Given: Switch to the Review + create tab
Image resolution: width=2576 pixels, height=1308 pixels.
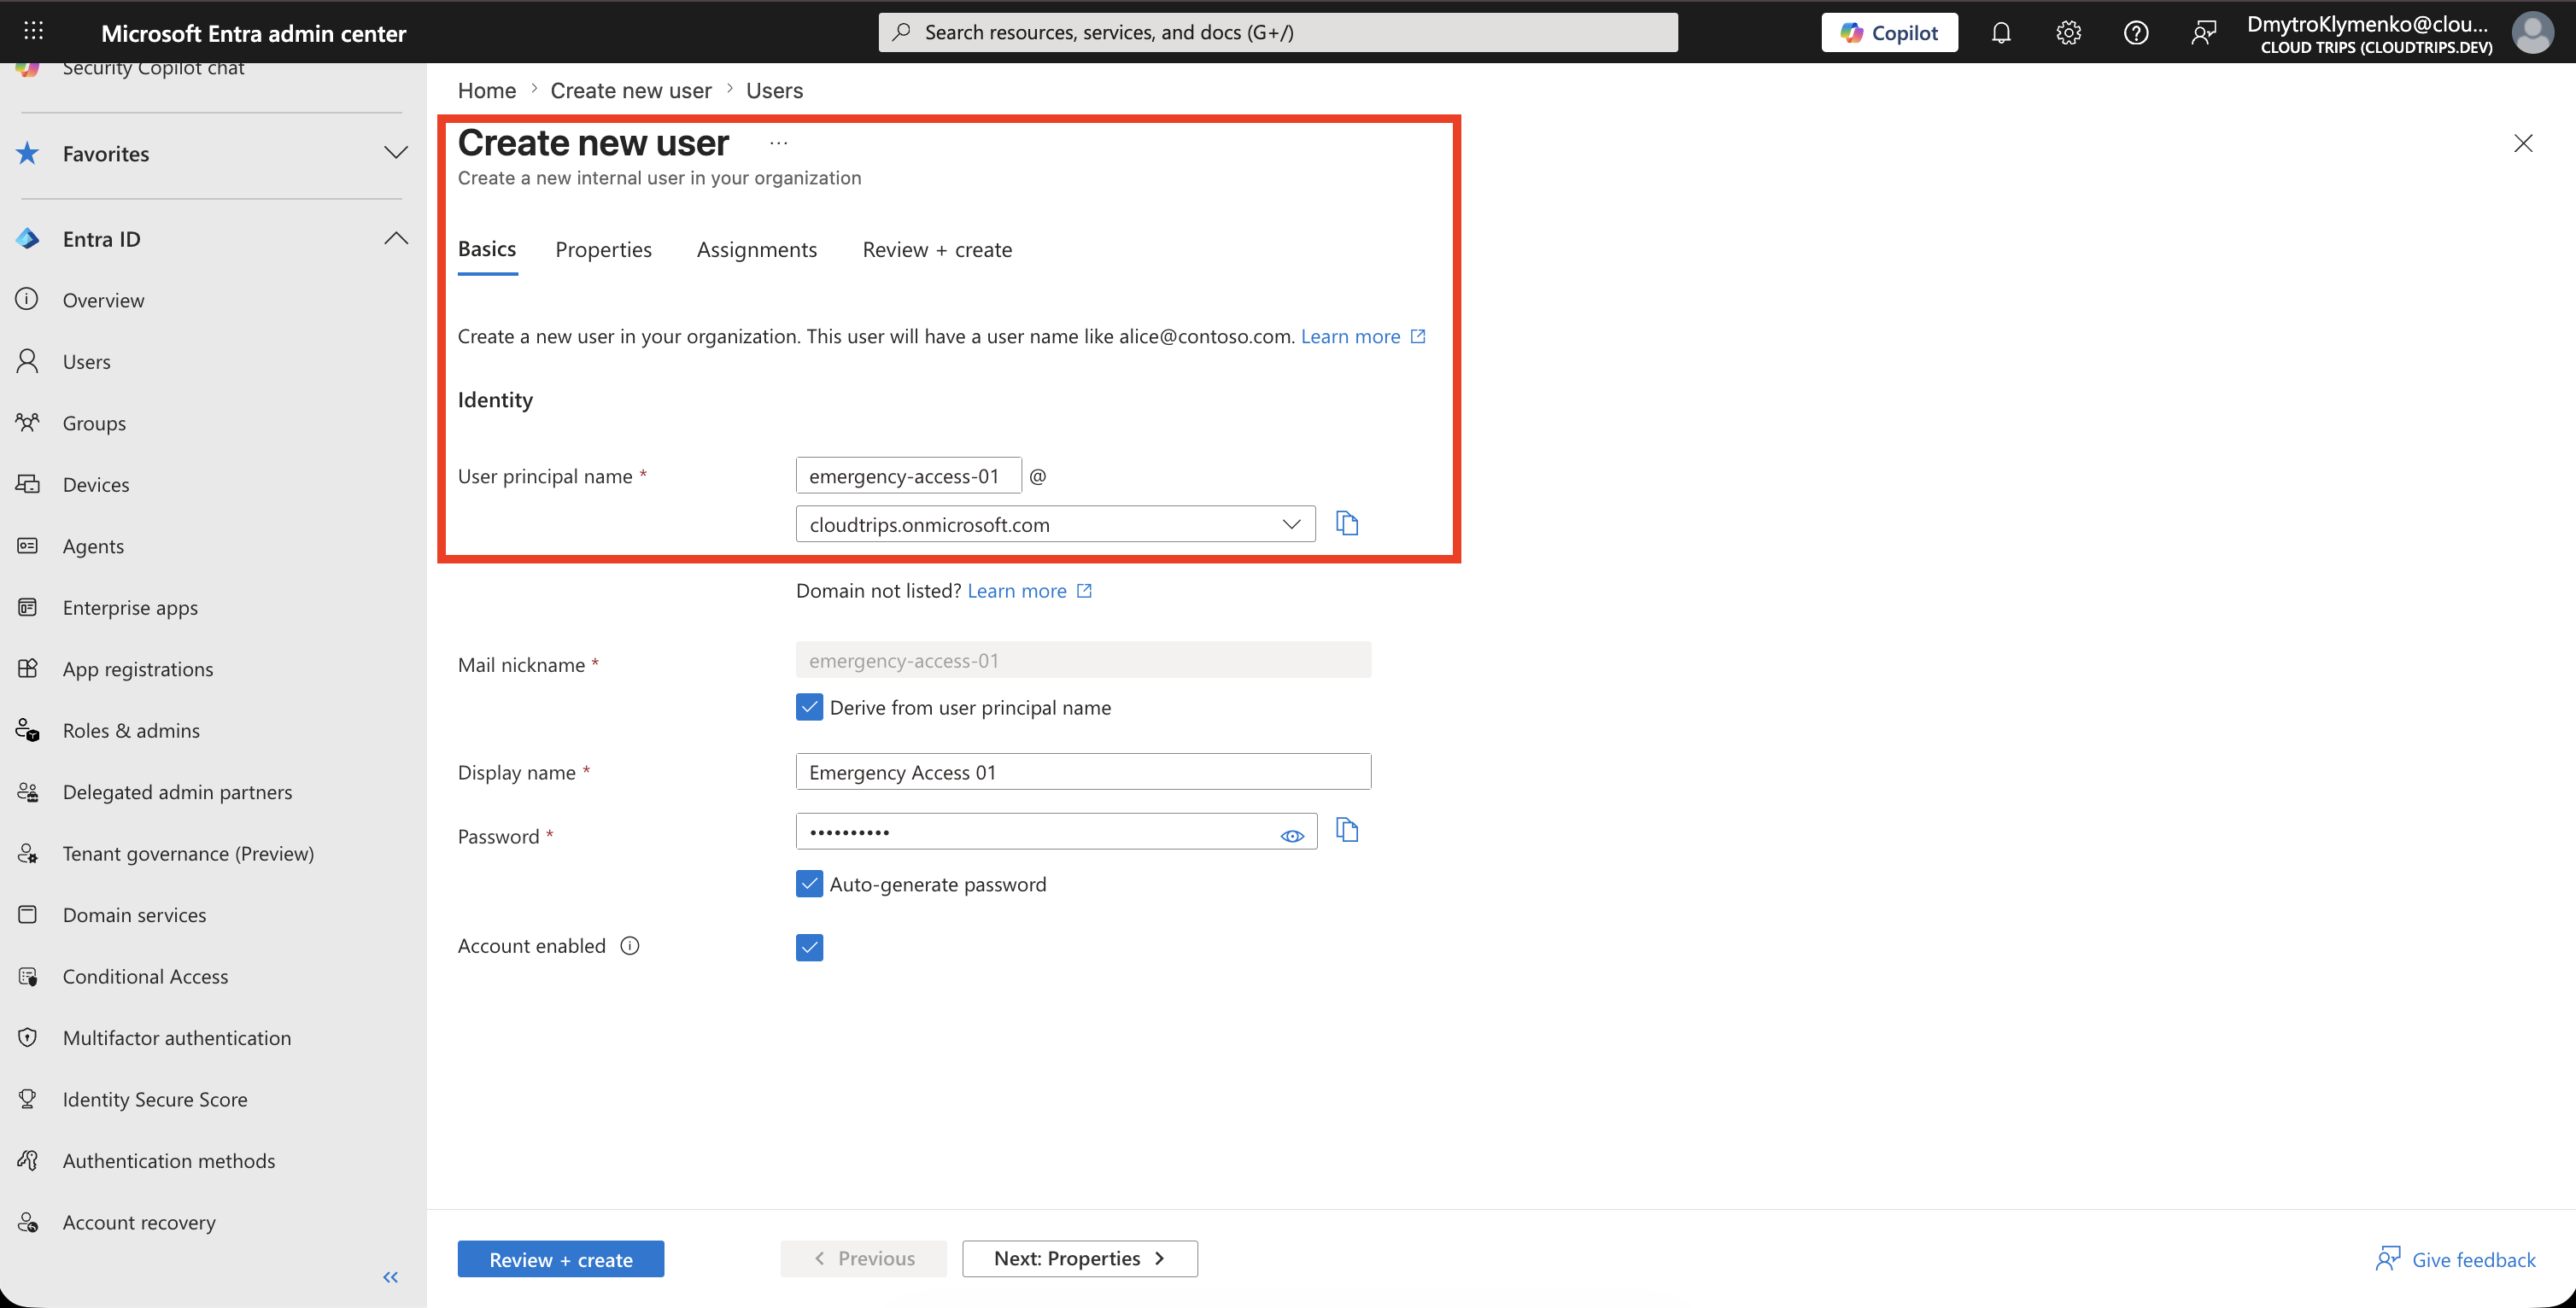Looking at the screenshot, I should [x=937, y=249].
